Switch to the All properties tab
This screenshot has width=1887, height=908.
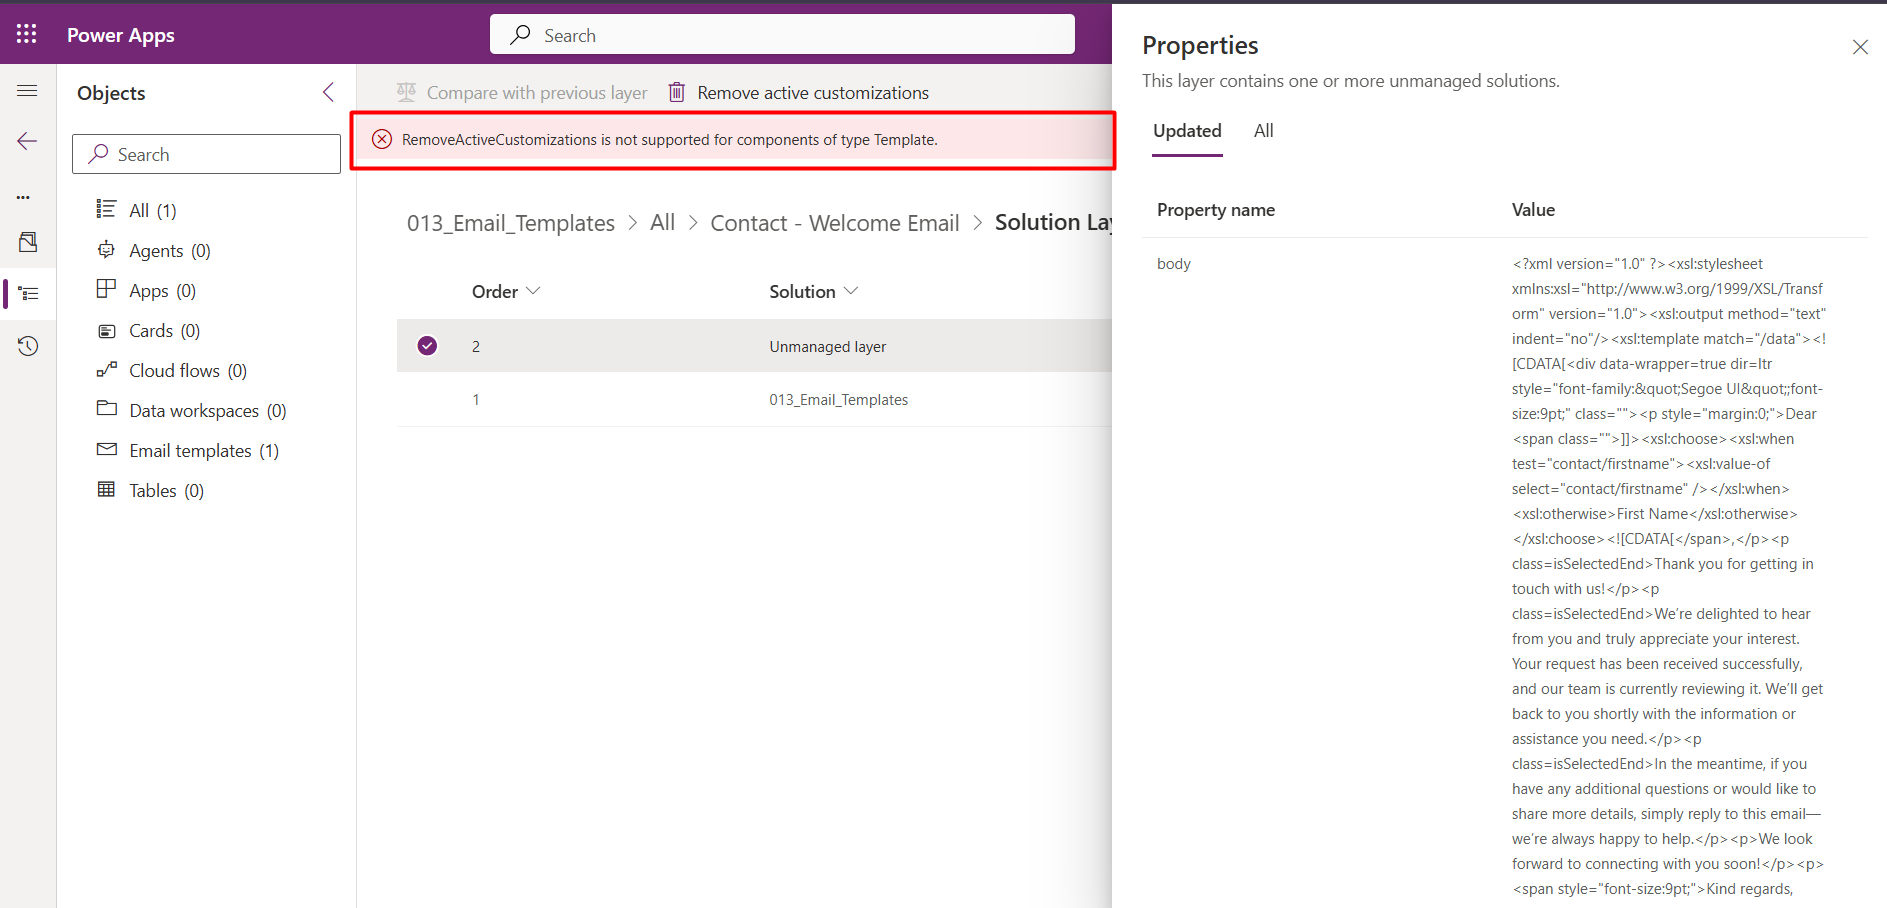[1263, 131]
